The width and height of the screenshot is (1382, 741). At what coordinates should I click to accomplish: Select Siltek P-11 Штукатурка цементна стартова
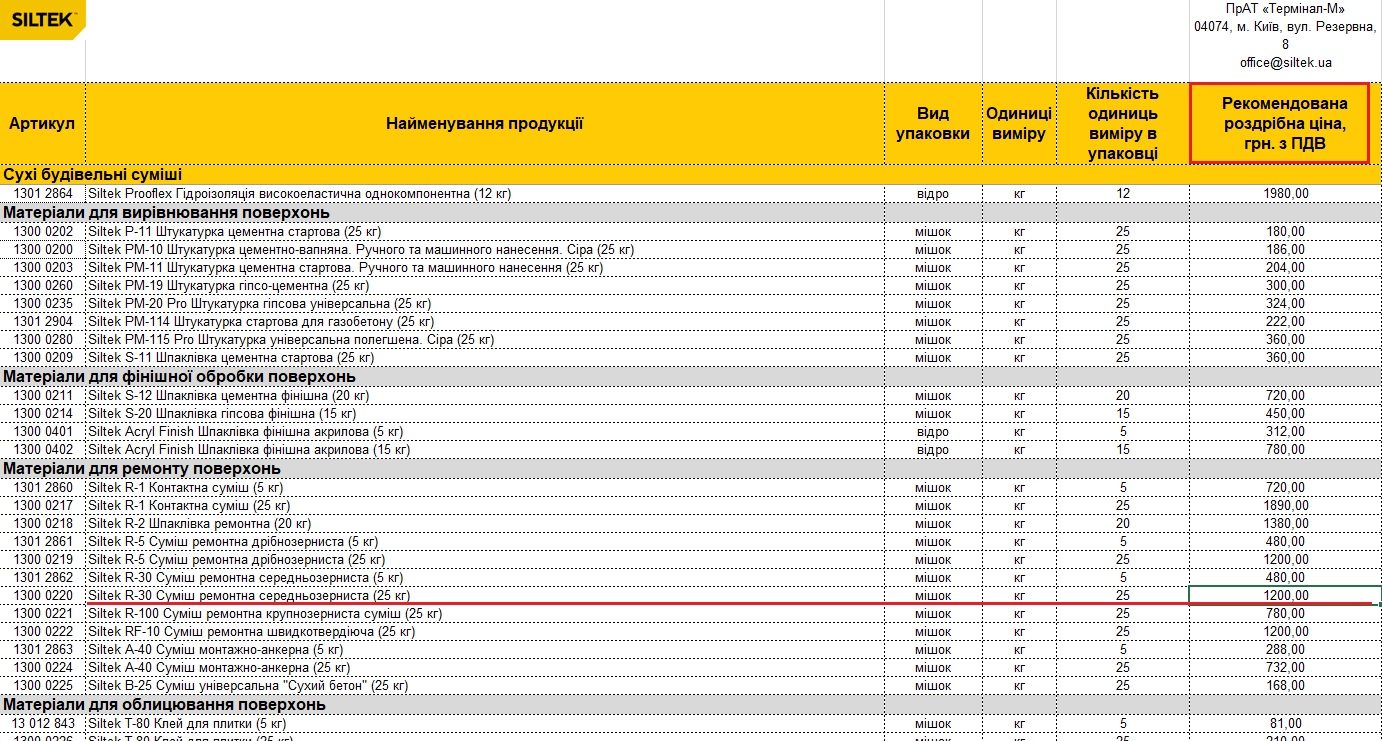485,231
